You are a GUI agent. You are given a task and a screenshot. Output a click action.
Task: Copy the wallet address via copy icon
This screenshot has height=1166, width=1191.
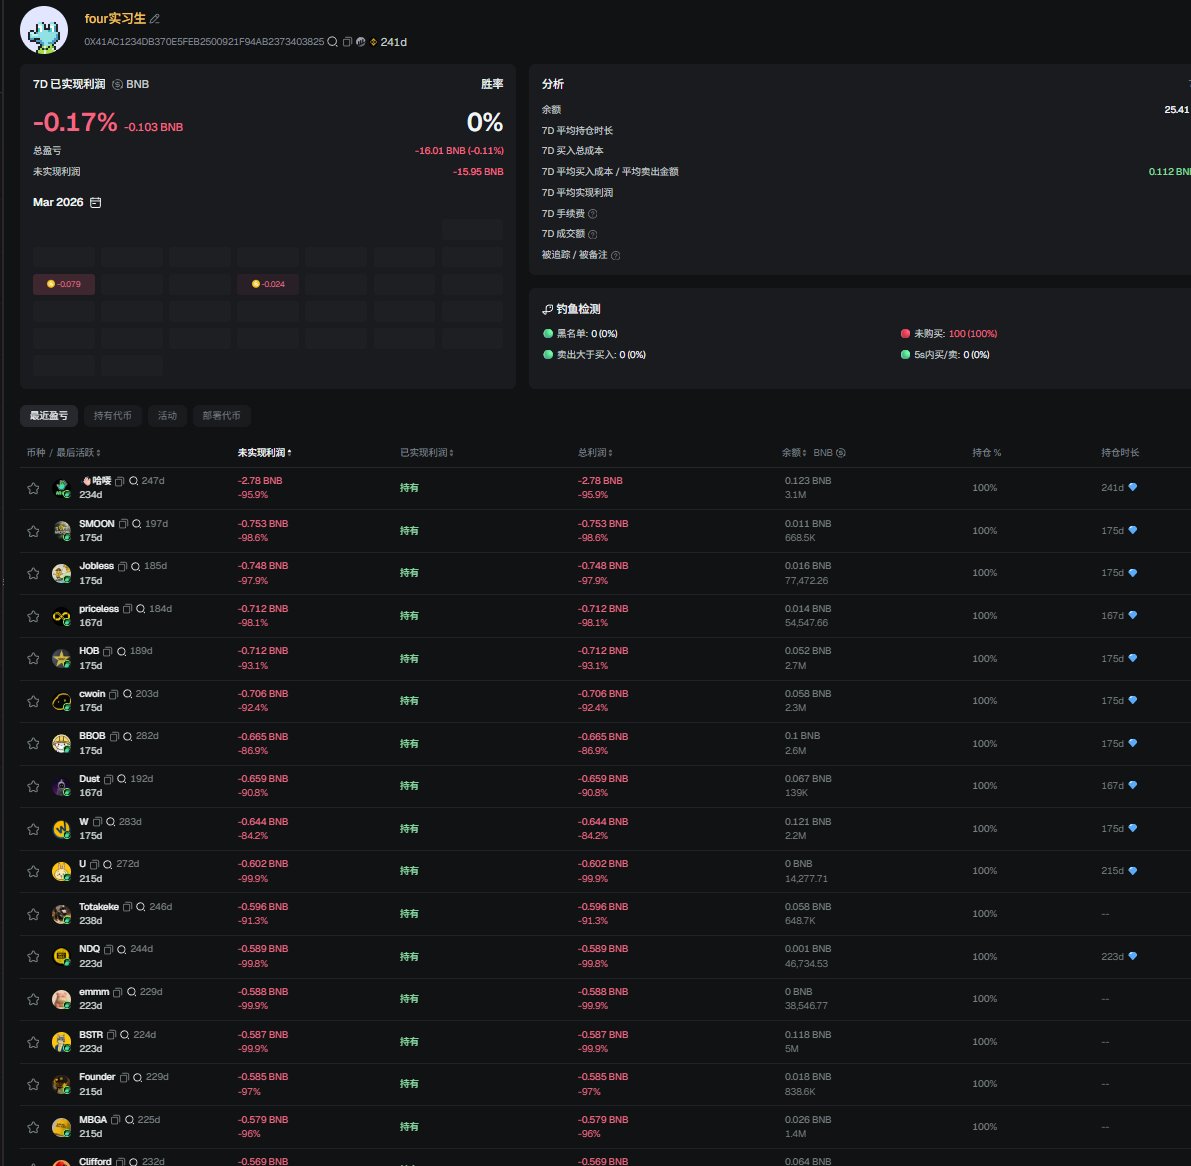[x=347, y=42]
